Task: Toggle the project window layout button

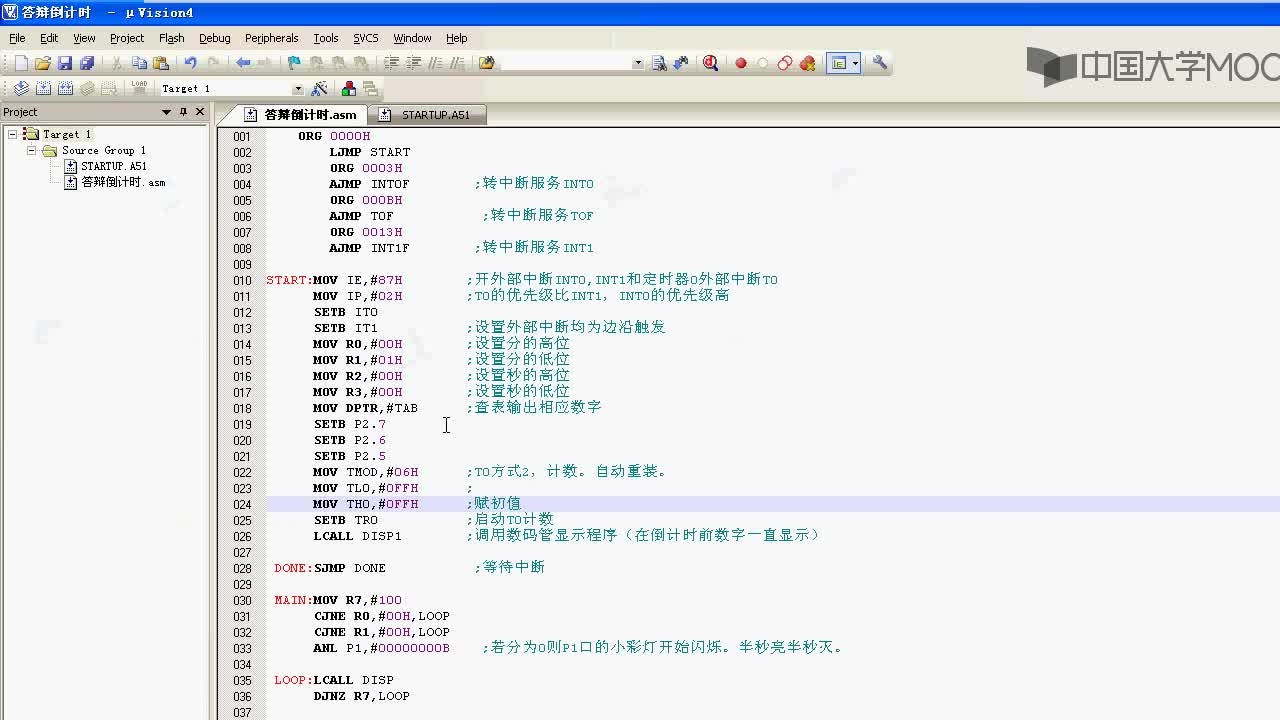Action: tap(839, 63)
